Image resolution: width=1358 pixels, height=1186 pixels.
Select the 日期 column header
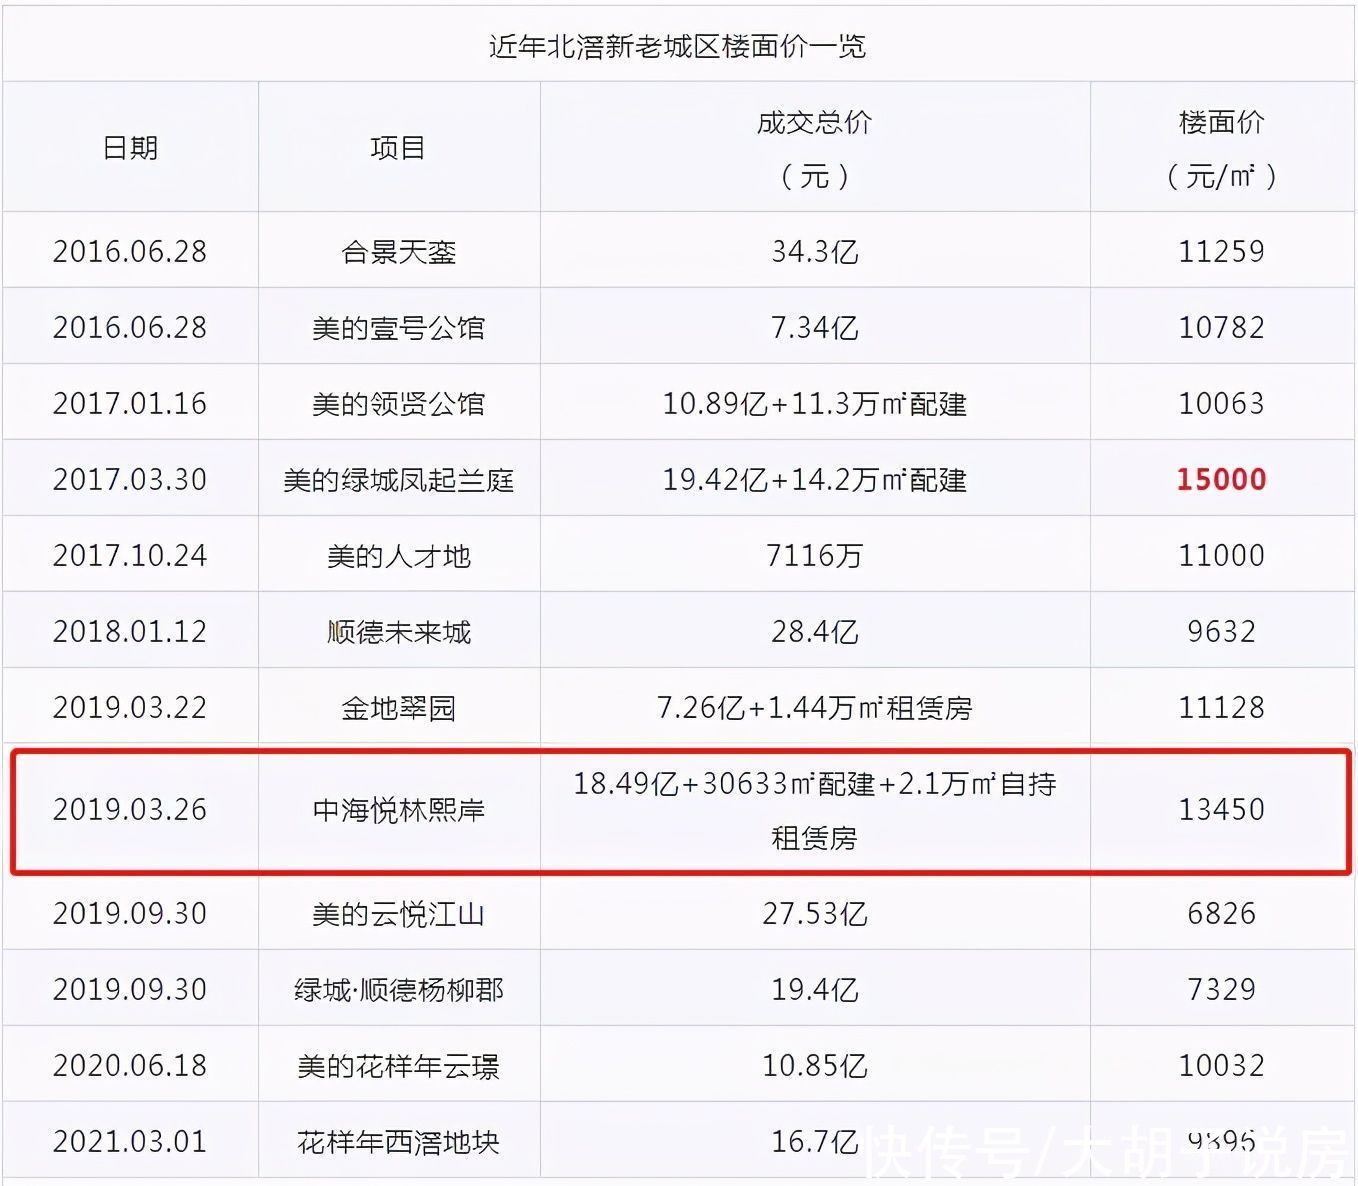click(130, 148)
